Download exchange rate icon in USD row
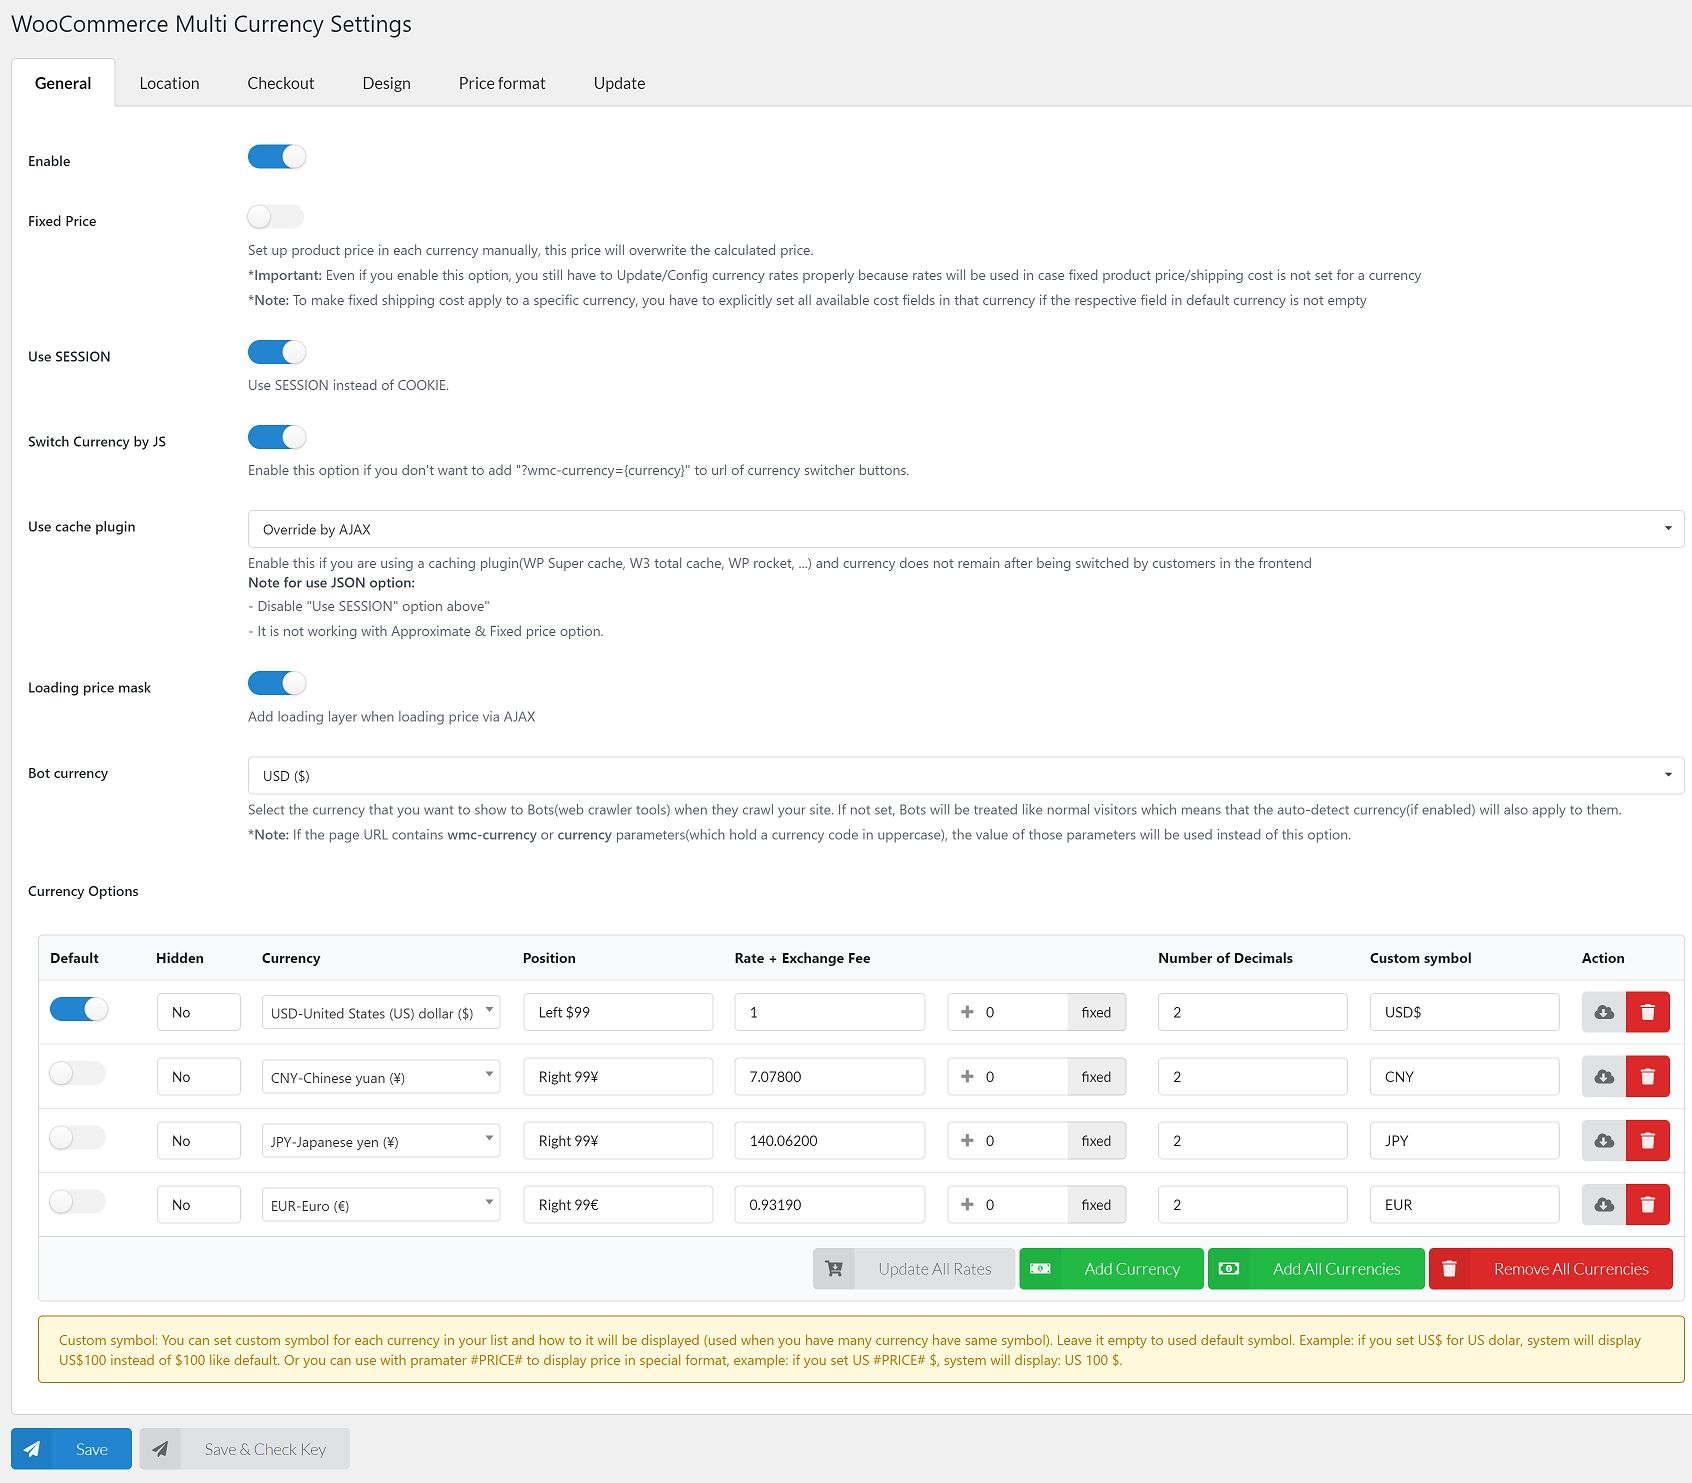This screenshot has height=1483, width=1692. pos(1604,1012)
